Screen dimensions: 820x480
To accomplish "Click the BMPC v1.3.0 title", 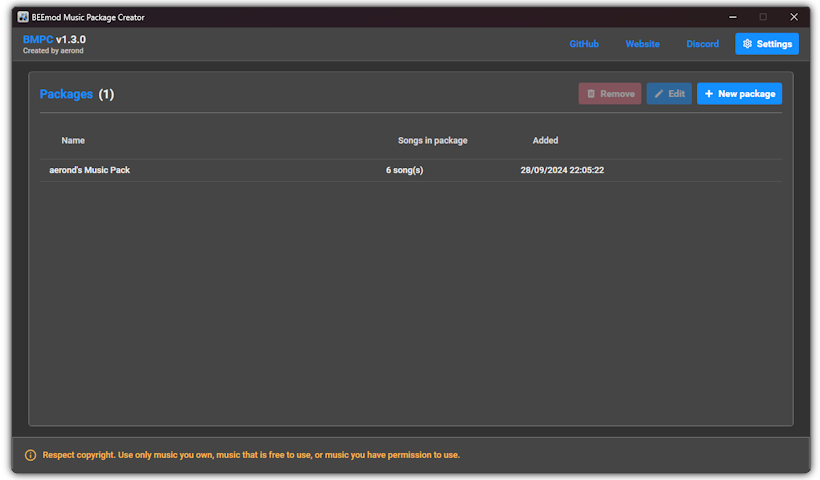I will [x=54, y=39].
